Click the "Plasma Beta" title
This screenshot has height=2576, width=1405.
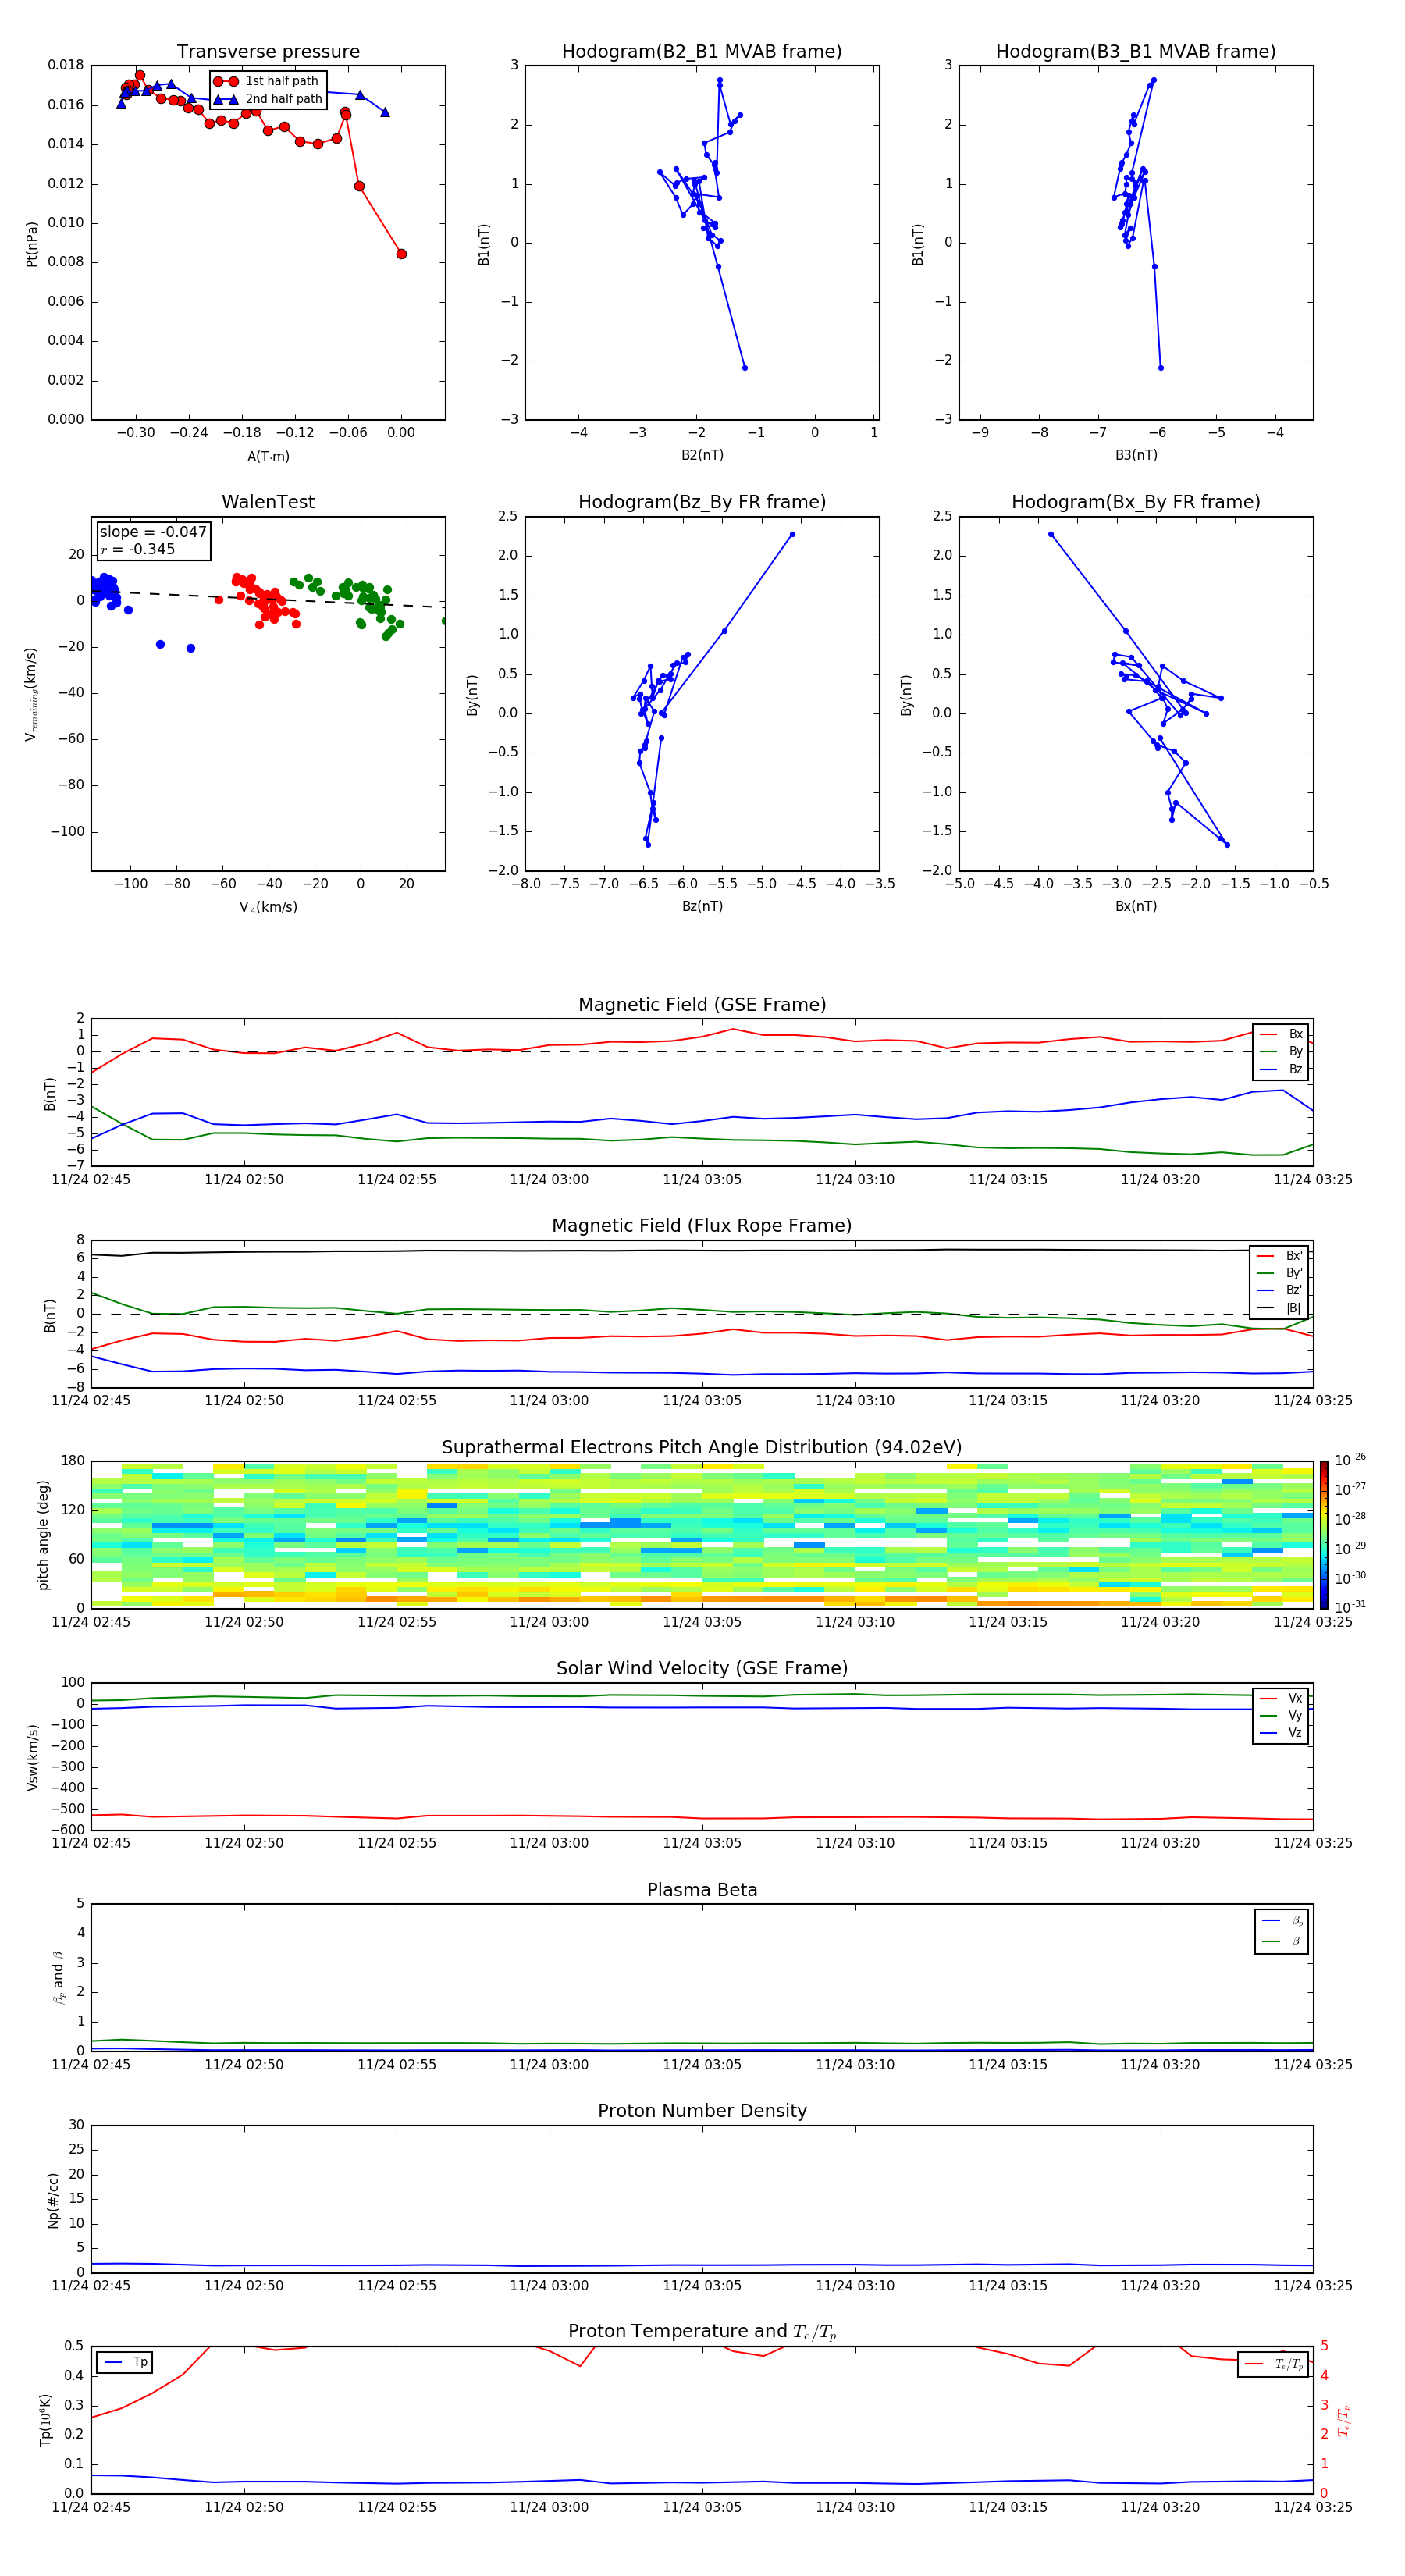702,1891
